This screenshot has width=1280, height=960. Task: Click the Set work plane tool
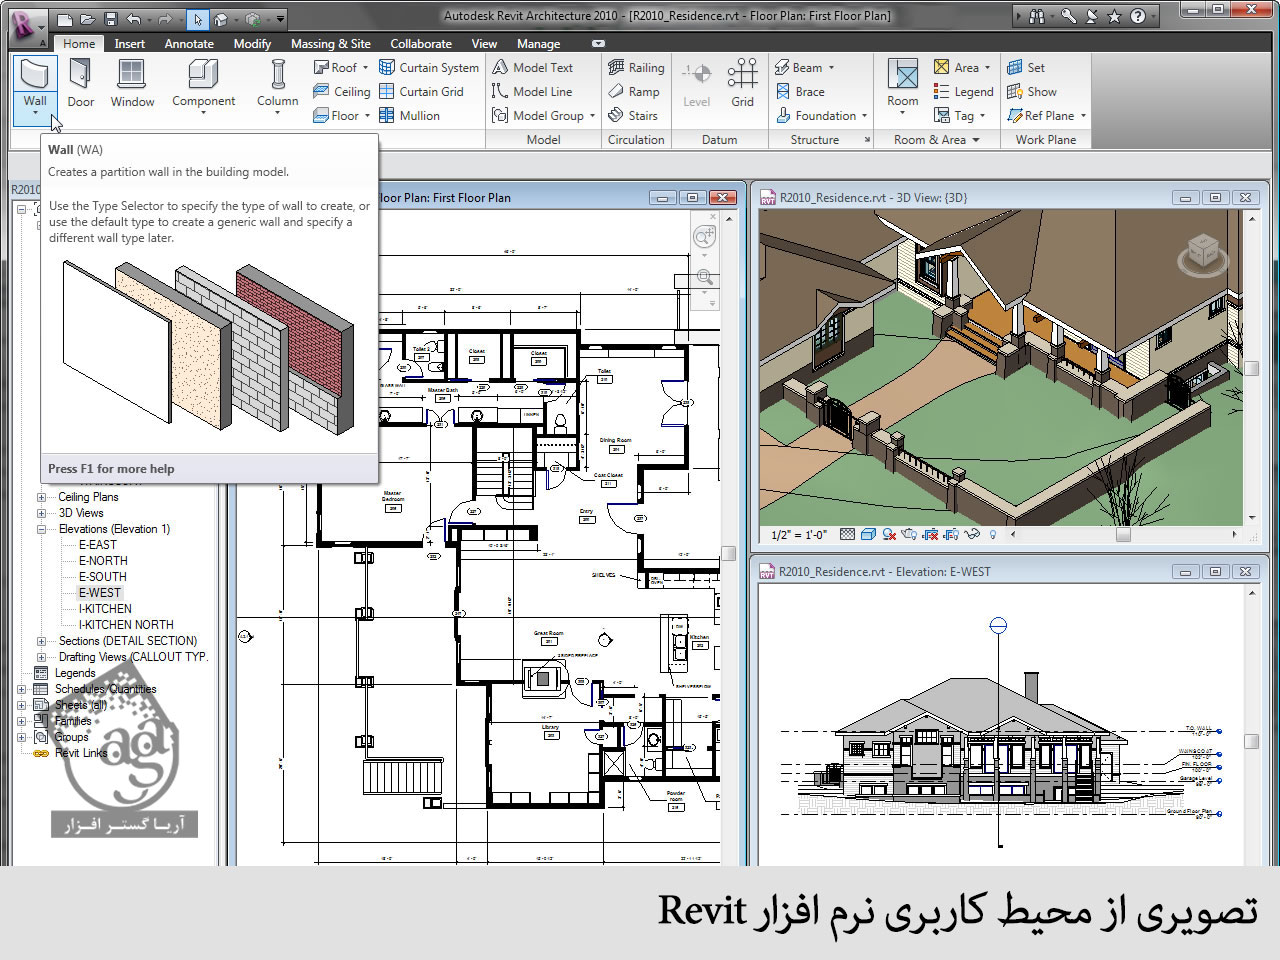(x=1026, y=67)
